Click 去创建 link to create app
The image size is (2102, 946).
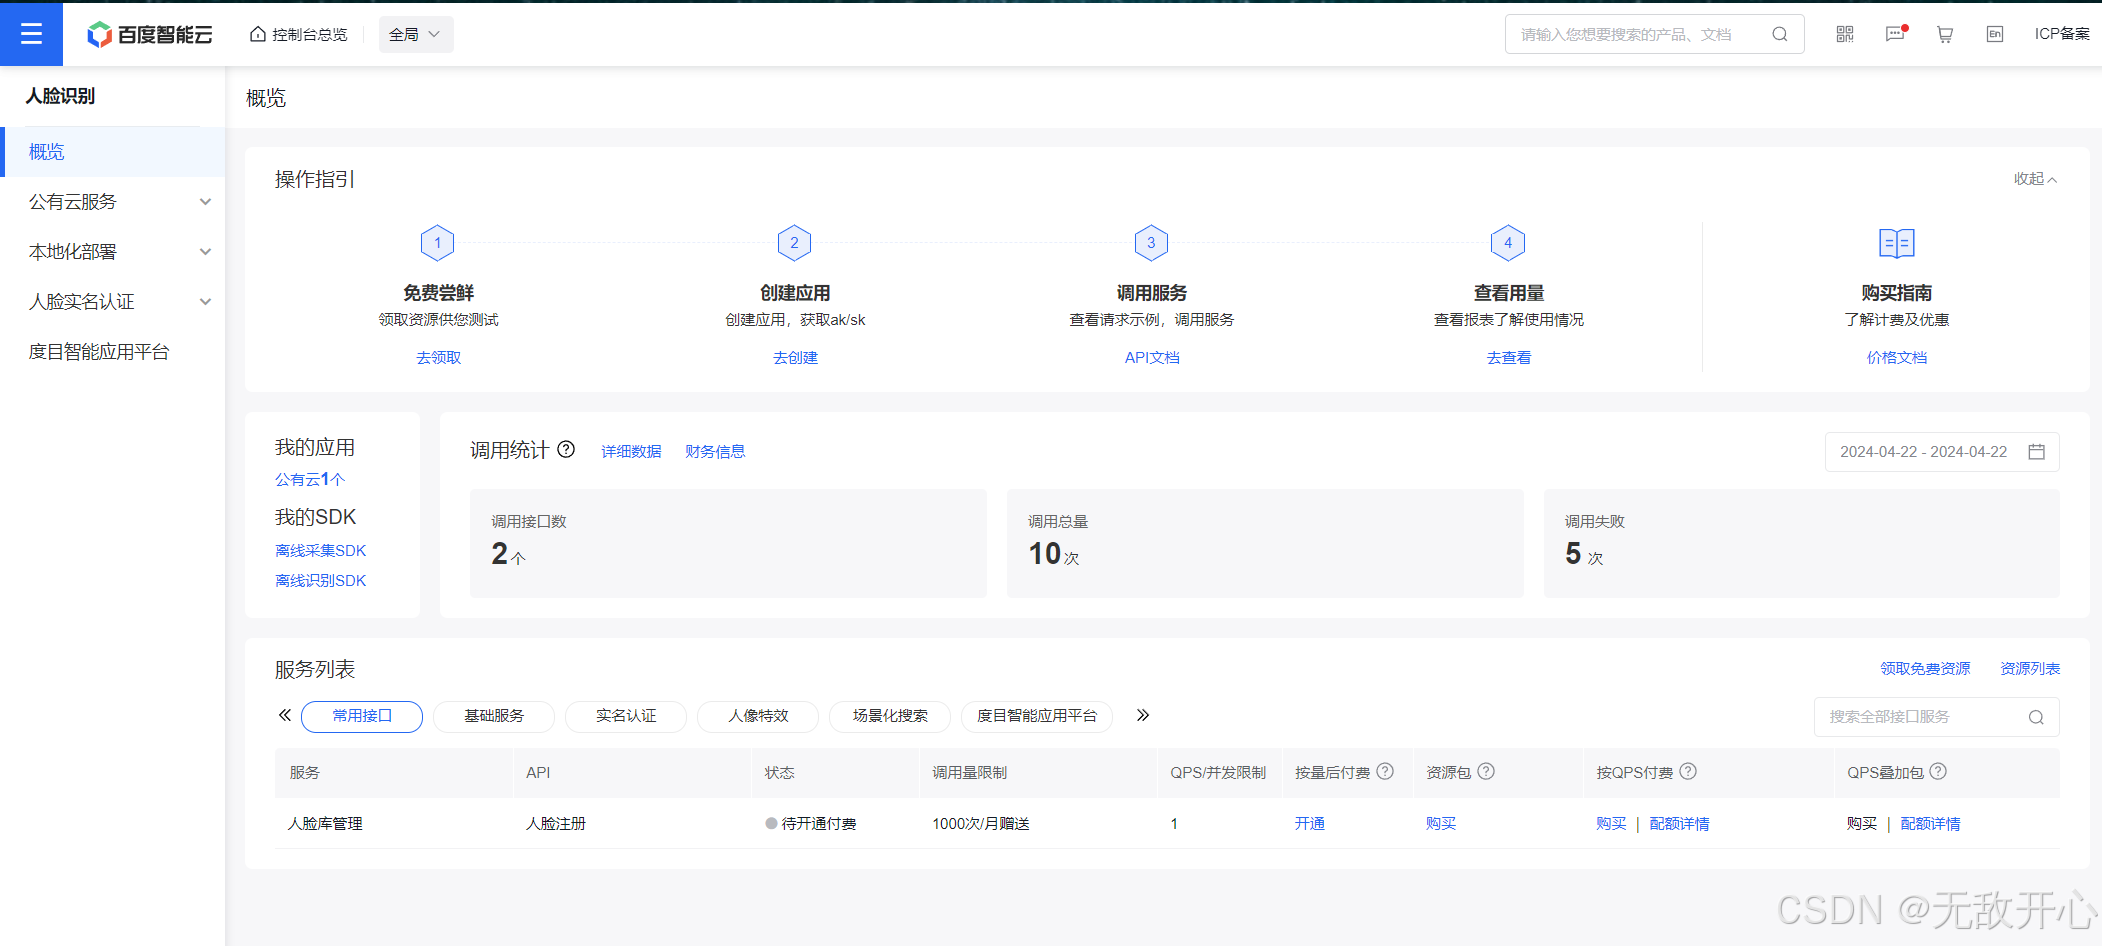pyautogui.click(x=795, y=358)
